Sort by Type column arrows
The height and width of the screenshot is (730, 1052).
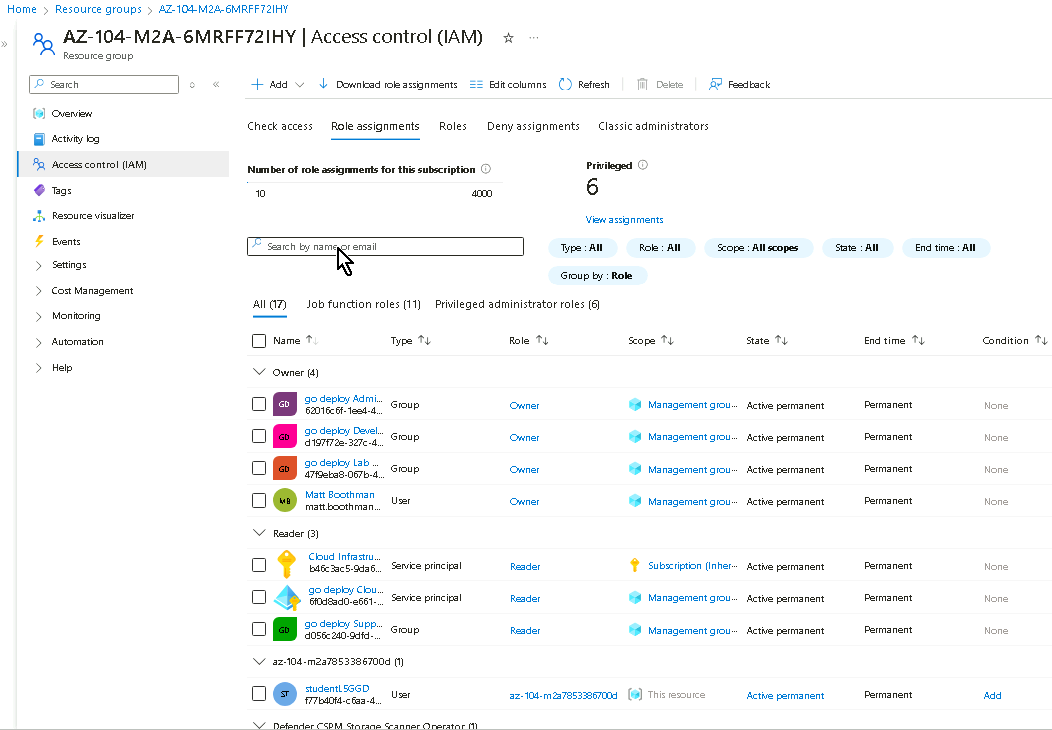[x=424, y=340]
